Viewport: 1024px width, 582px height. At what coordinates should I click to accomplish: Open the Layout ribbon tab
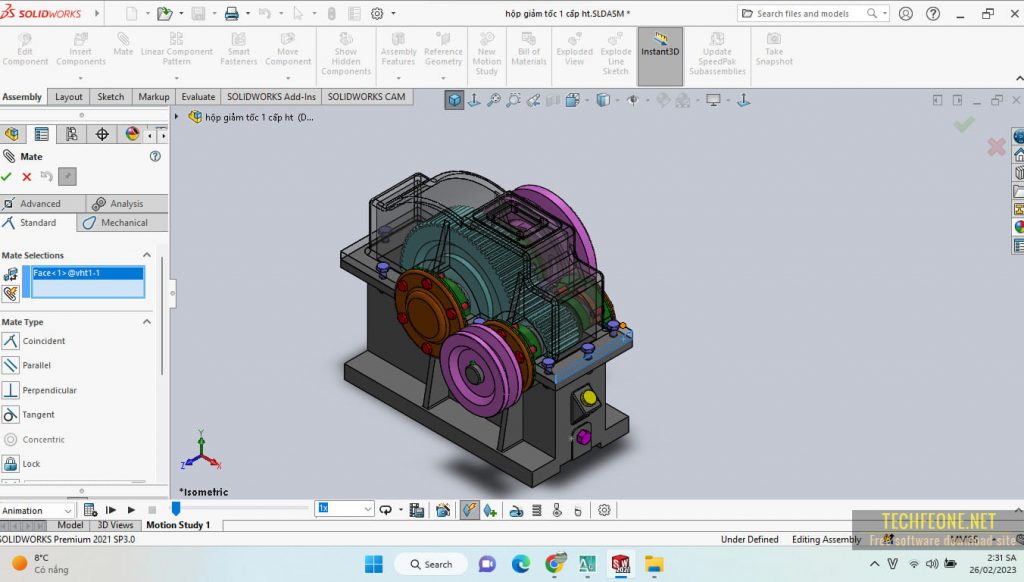(x=69, y=97)
